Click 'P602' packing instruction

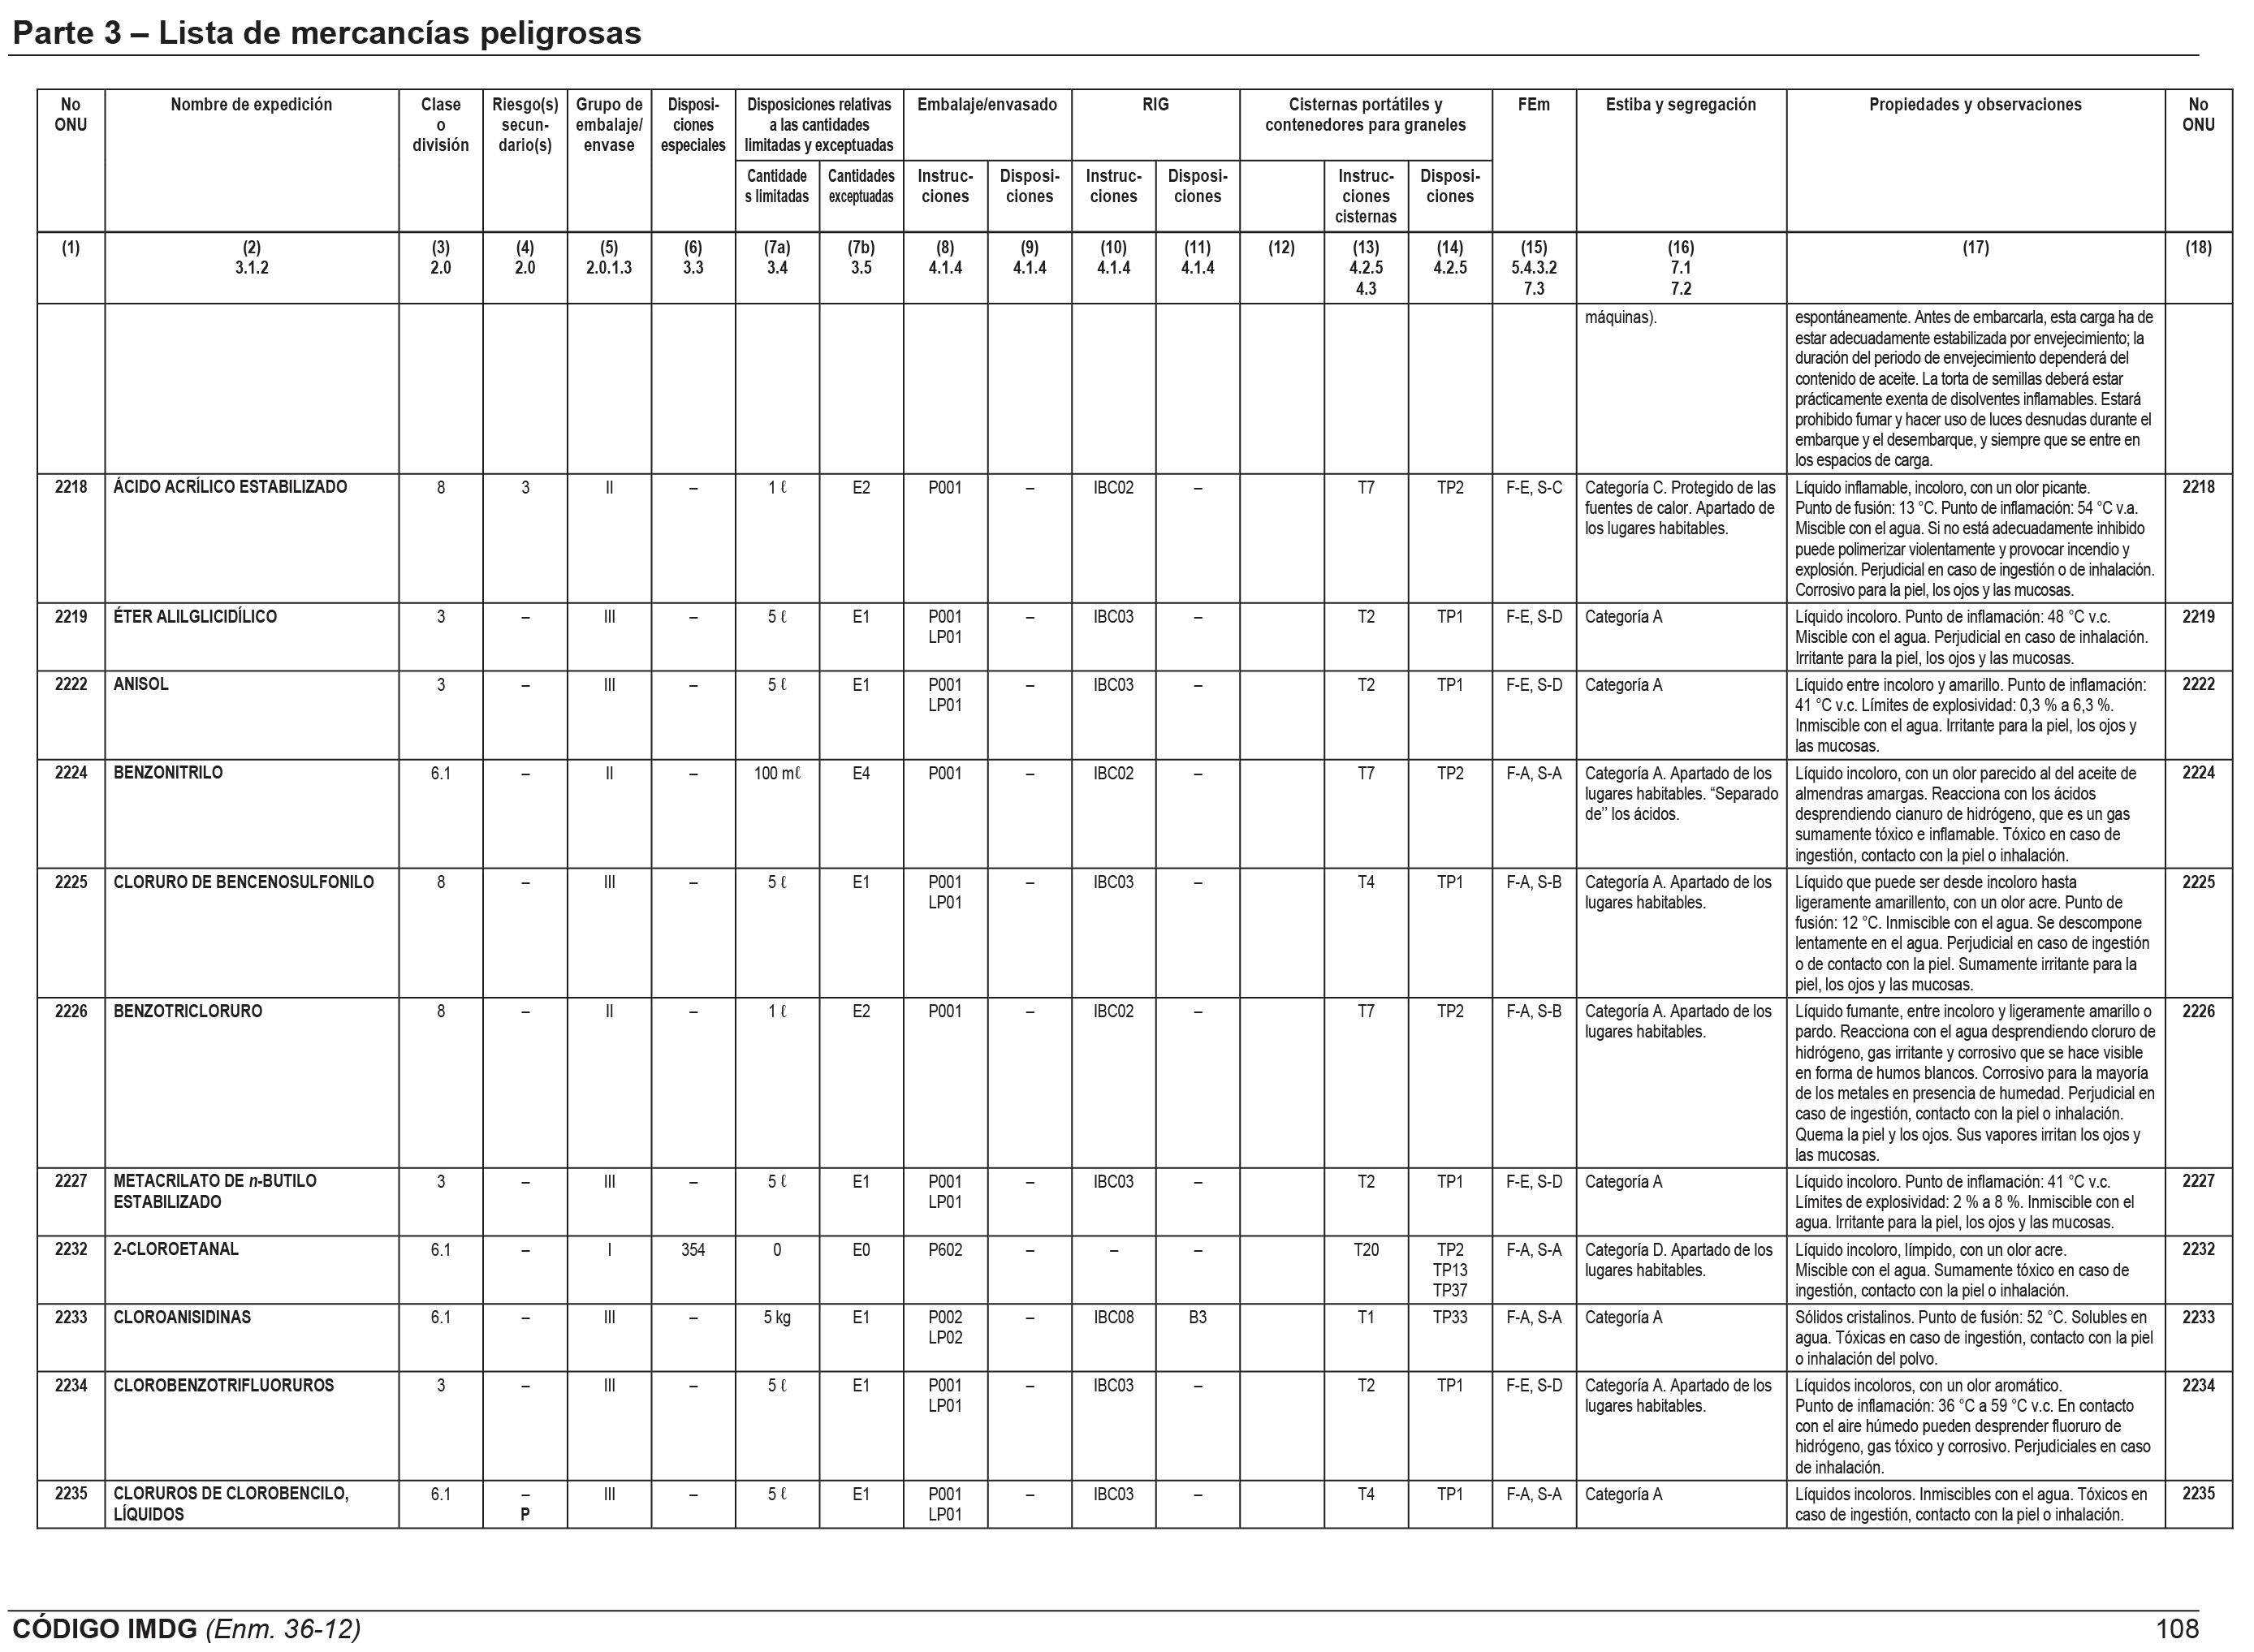click(x=945, y=1250)
